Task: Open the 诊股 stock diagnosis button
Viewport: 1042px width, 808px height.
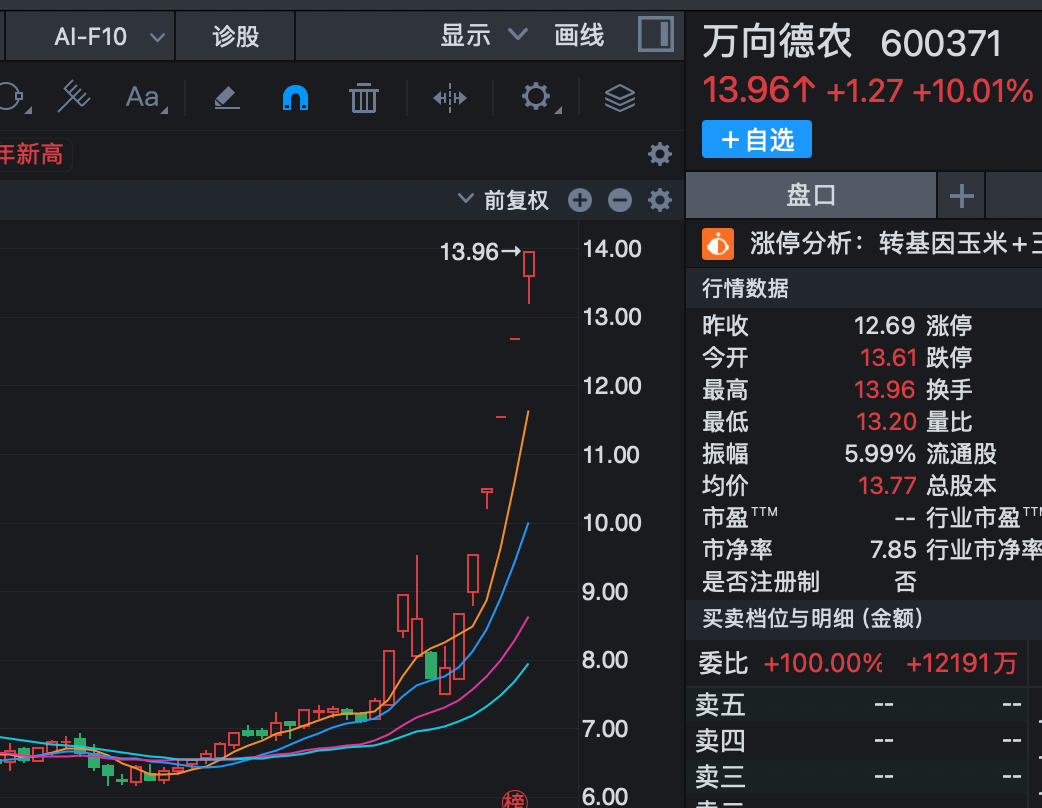Action: coord(235,37)
